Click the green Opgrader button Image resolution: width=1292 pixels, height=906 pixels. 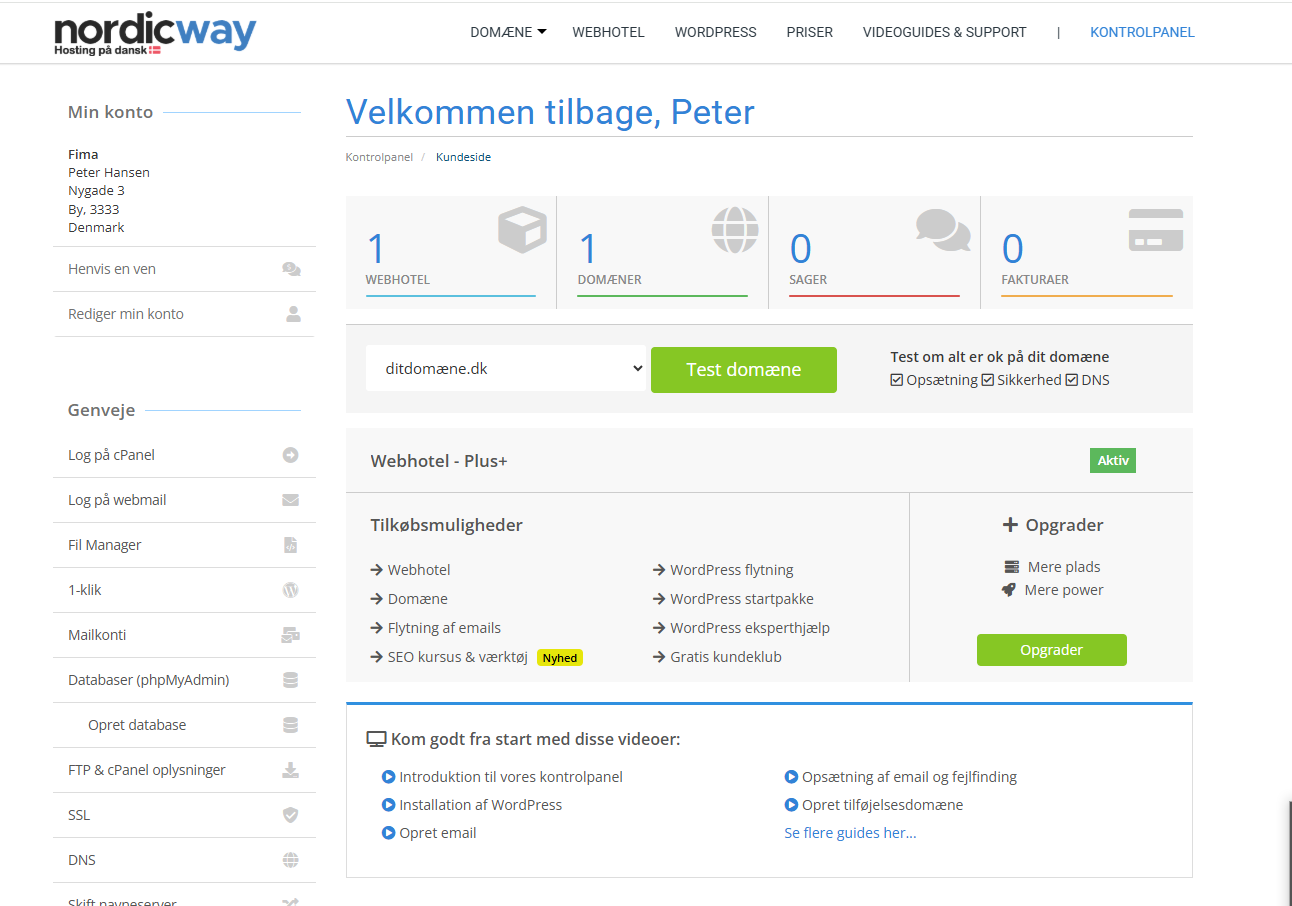click(x=1051, y=650)
